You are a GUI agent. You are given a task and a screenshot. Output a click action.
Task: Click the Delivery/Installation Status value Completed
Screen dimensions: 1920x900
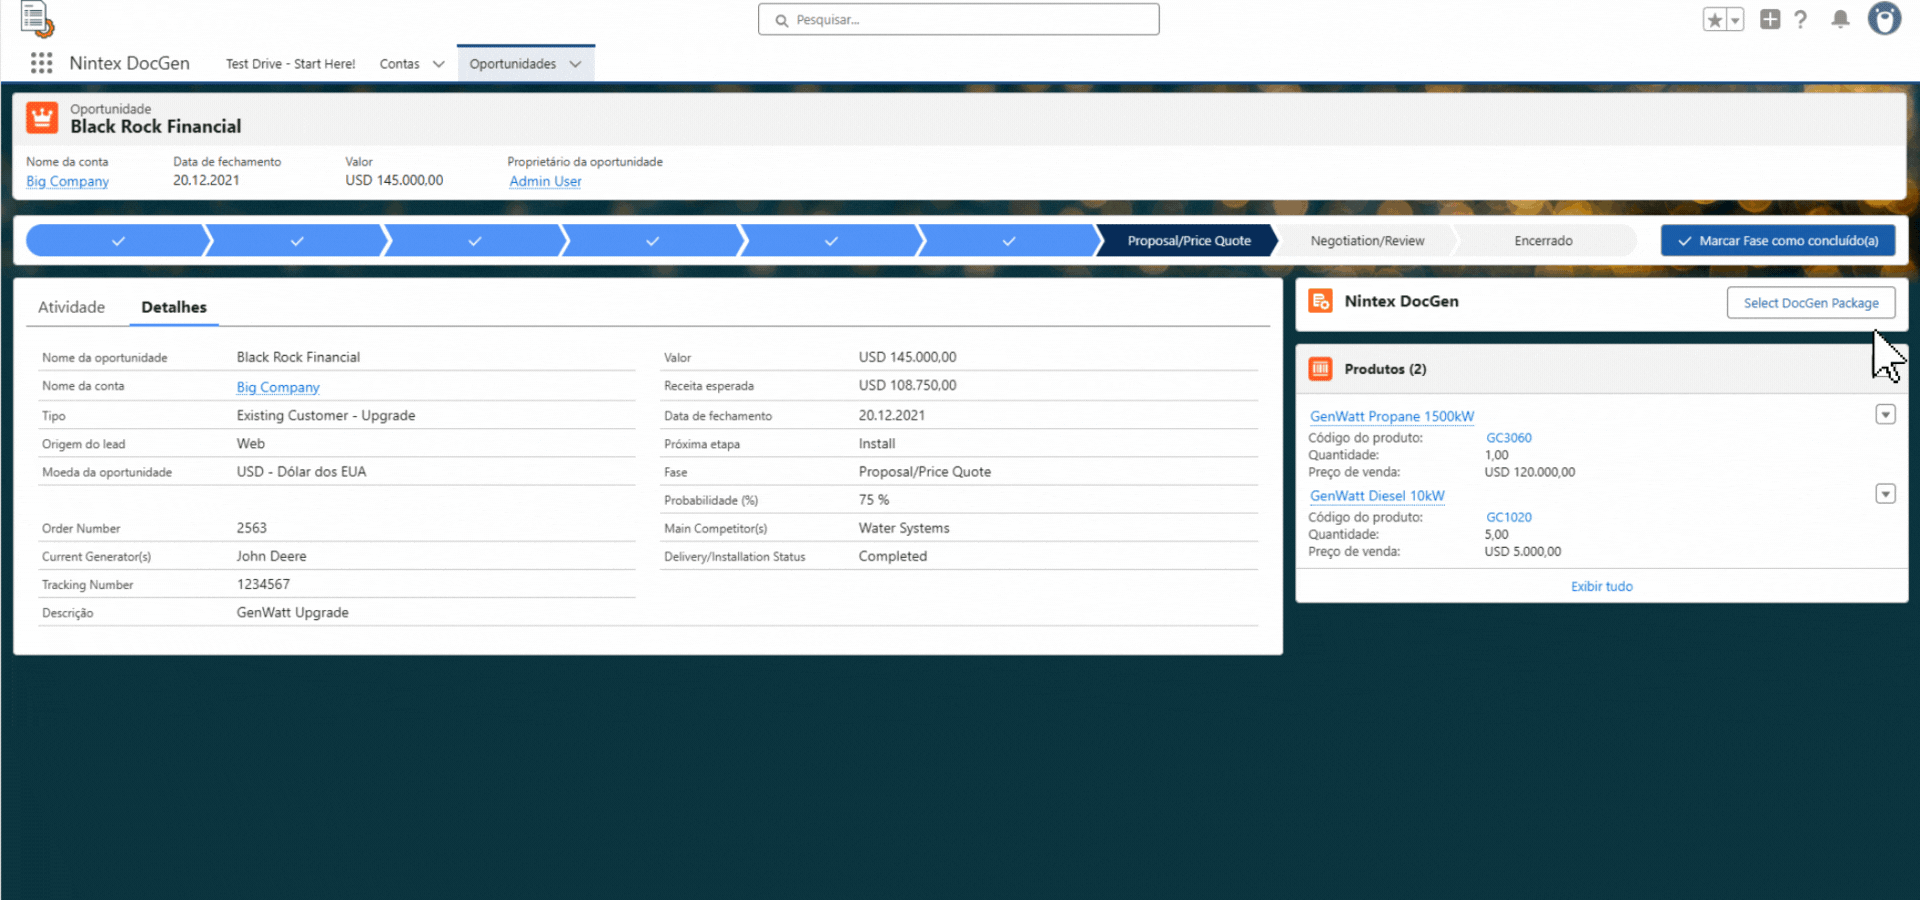pos(893,556)
